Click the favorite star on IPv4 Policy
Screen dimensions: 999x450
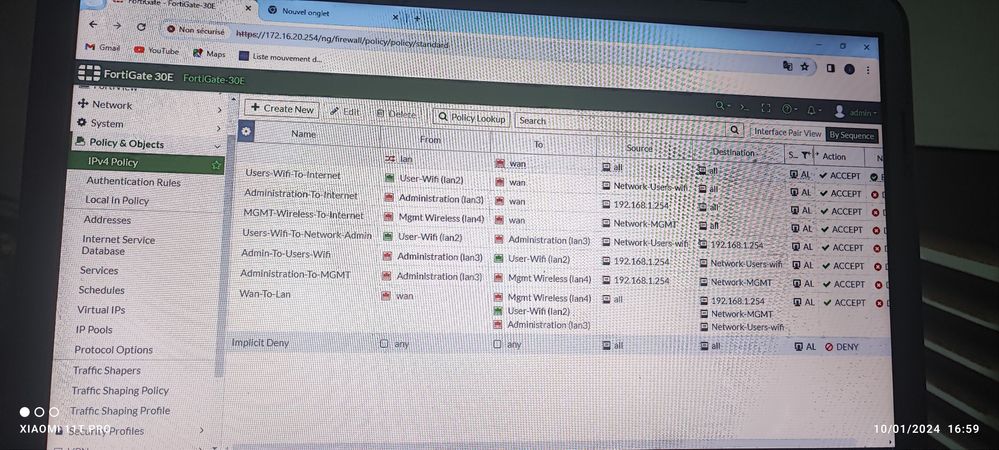[x=216, y=165]
